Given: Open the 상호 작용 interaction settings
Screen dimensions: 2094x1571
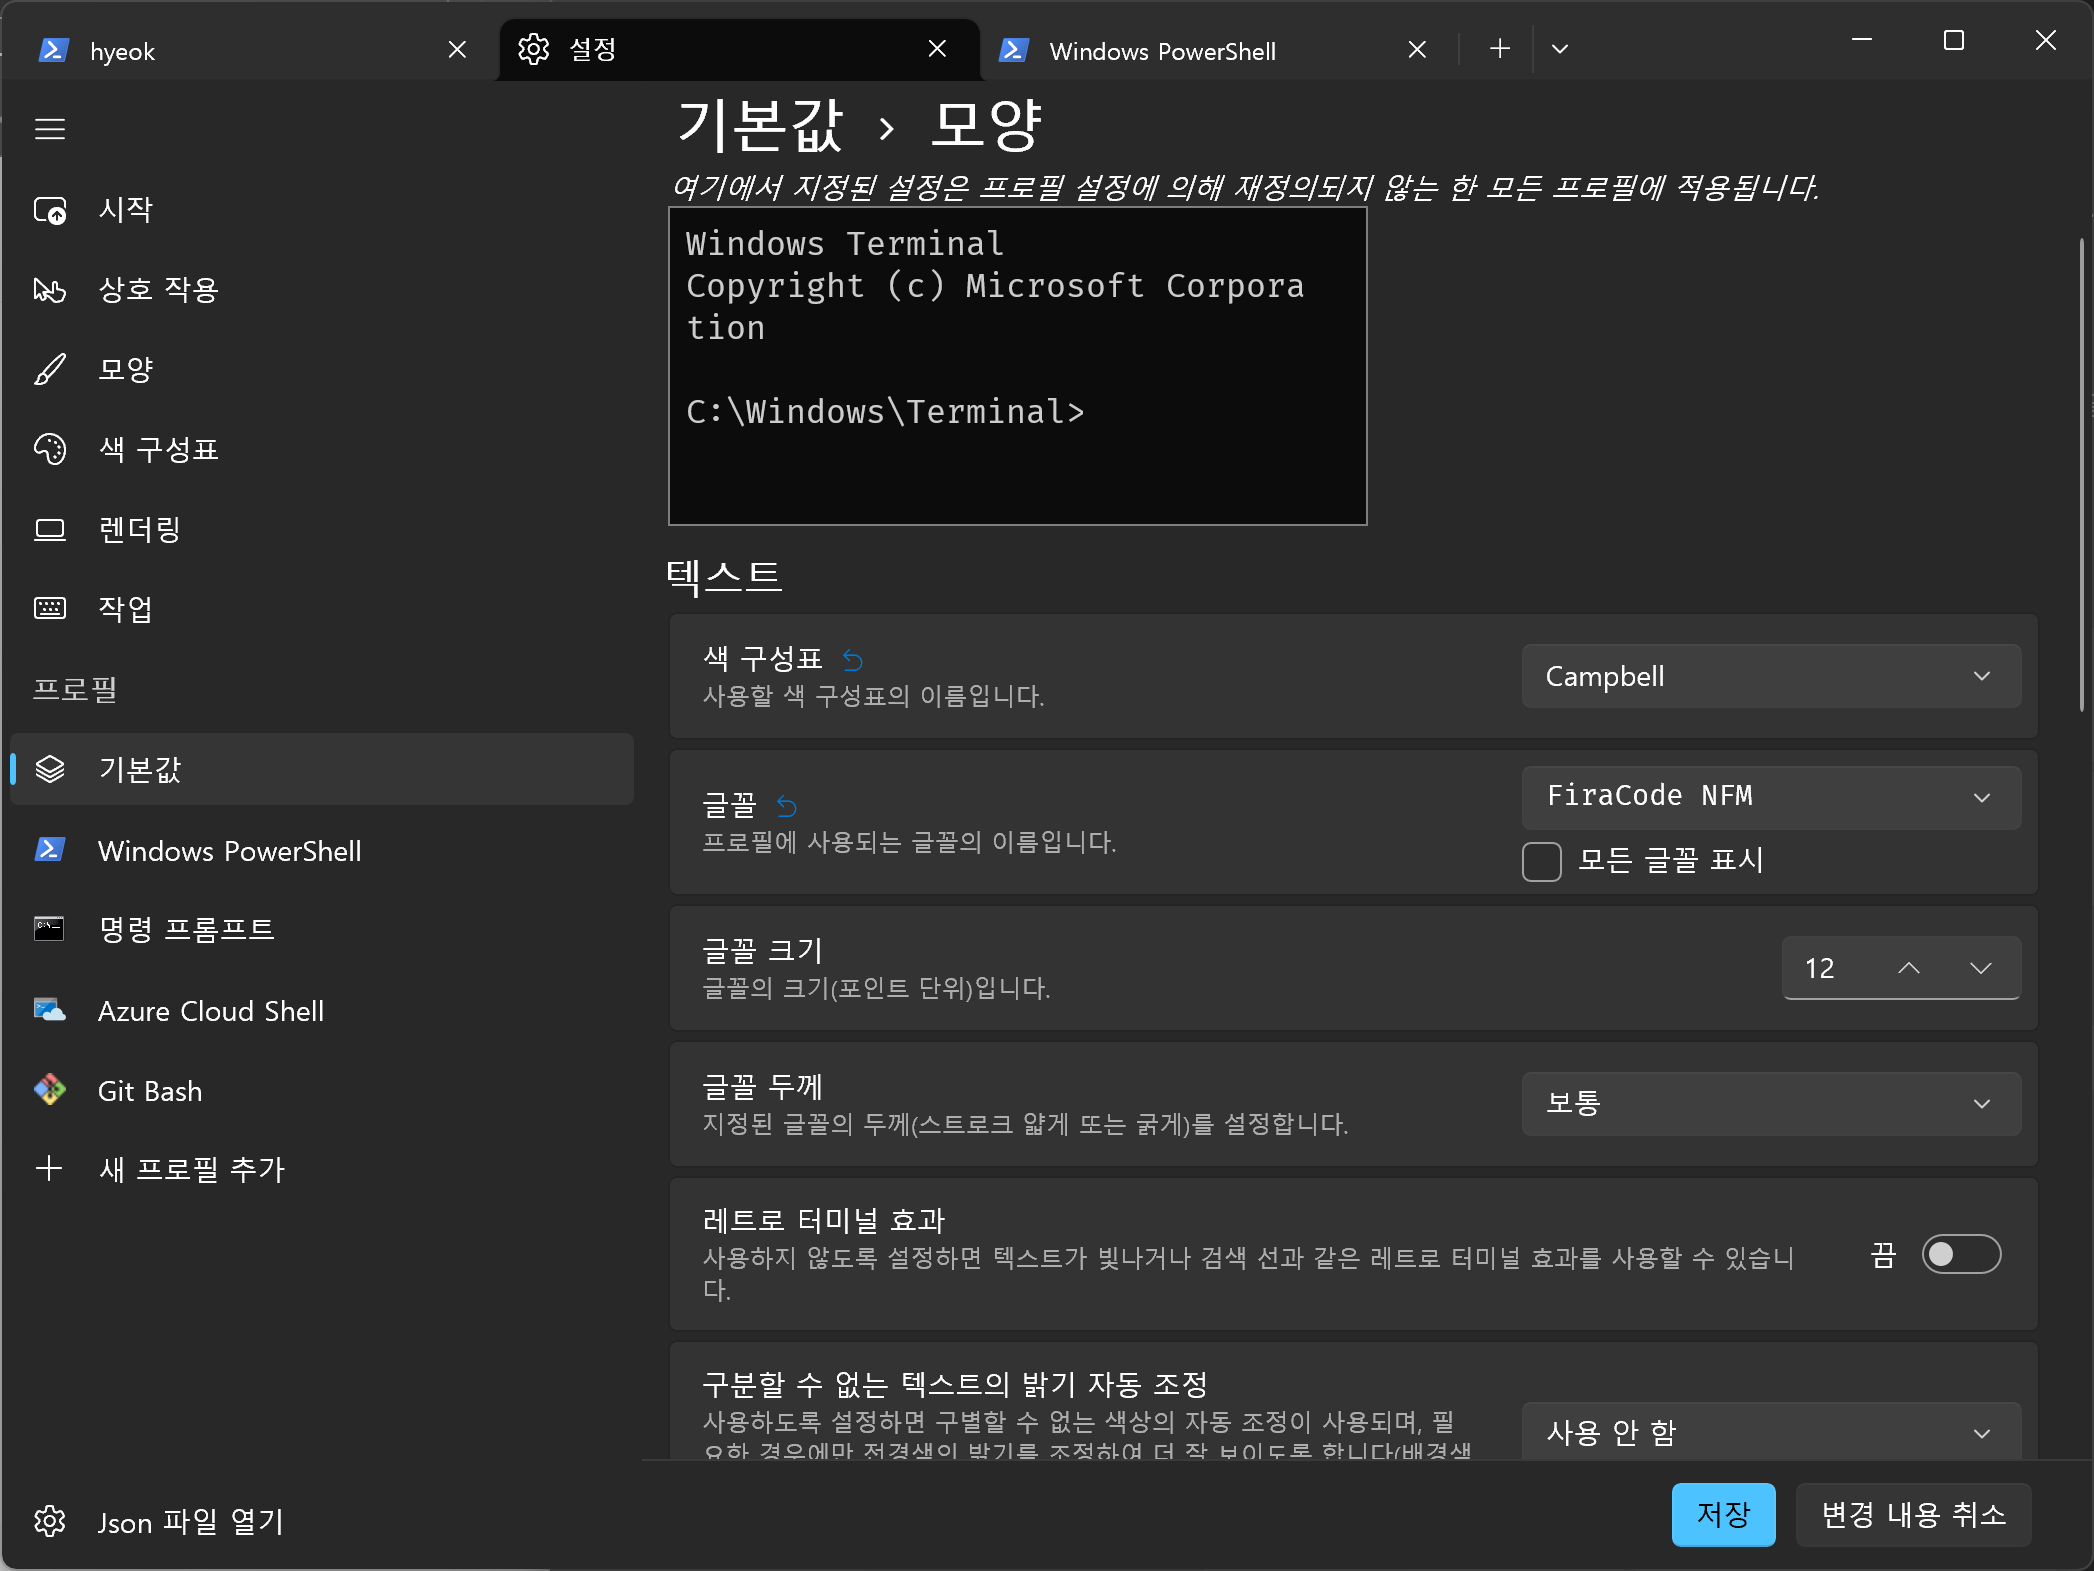Looking at the screenshot, I should 157,290.
